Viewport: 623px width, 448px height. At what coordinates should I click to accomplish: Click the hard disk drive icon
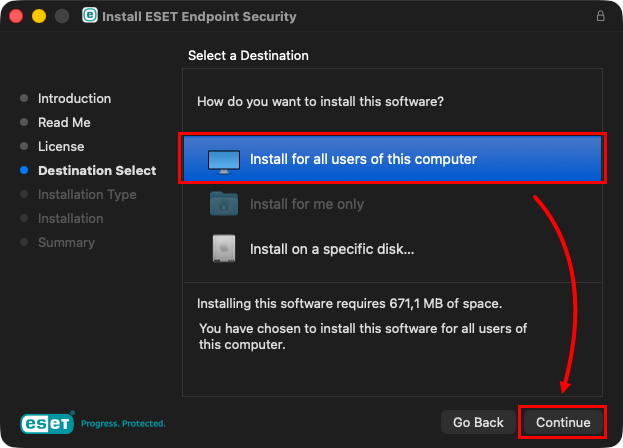point(224,249)
